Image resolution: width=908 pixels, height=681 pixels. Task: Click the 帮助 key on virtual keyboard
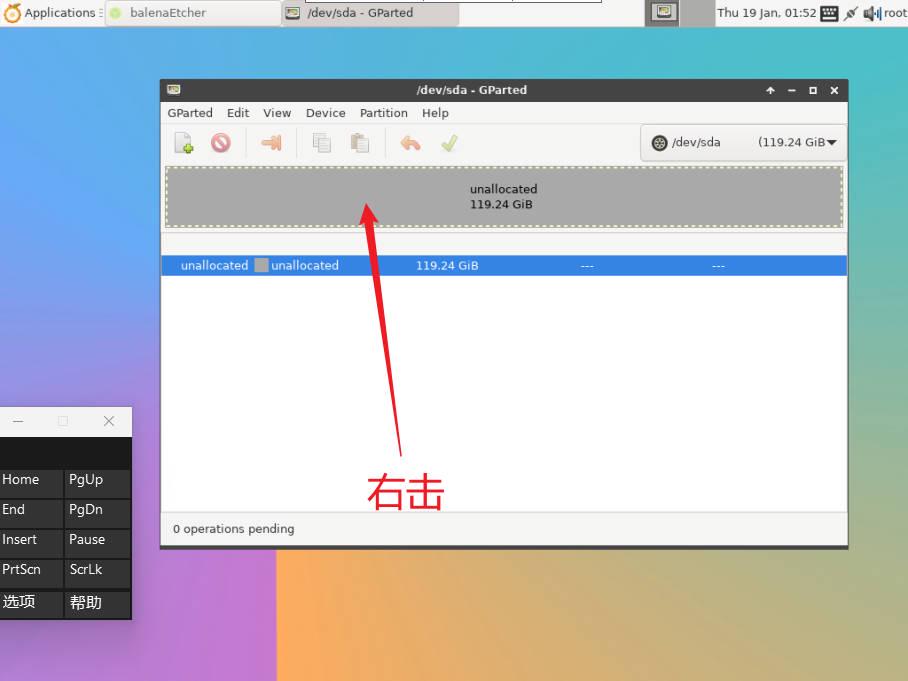point(98,605)
